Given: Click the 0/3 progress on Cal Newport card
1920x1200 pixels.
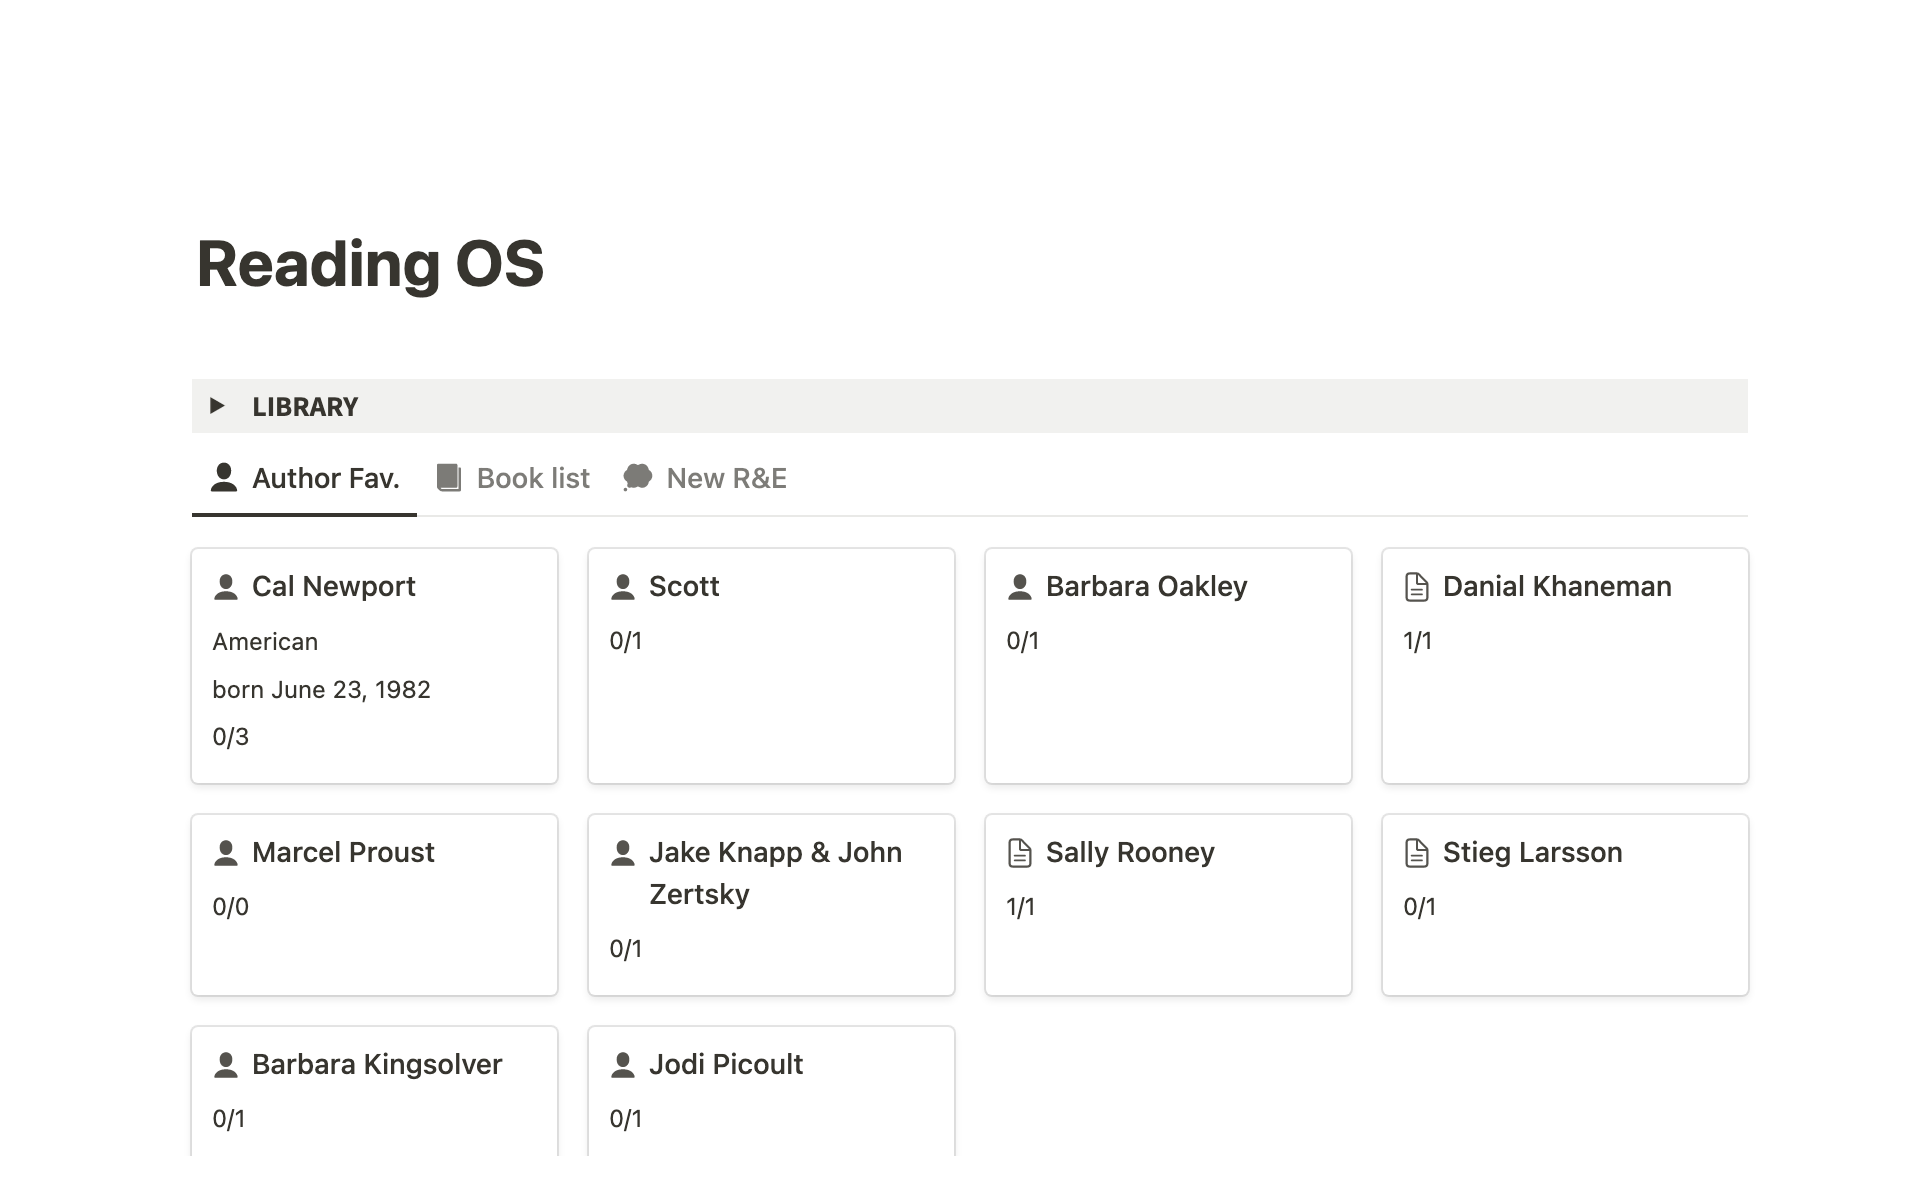Looking at the screenshot, I should [x=231, y=737].
